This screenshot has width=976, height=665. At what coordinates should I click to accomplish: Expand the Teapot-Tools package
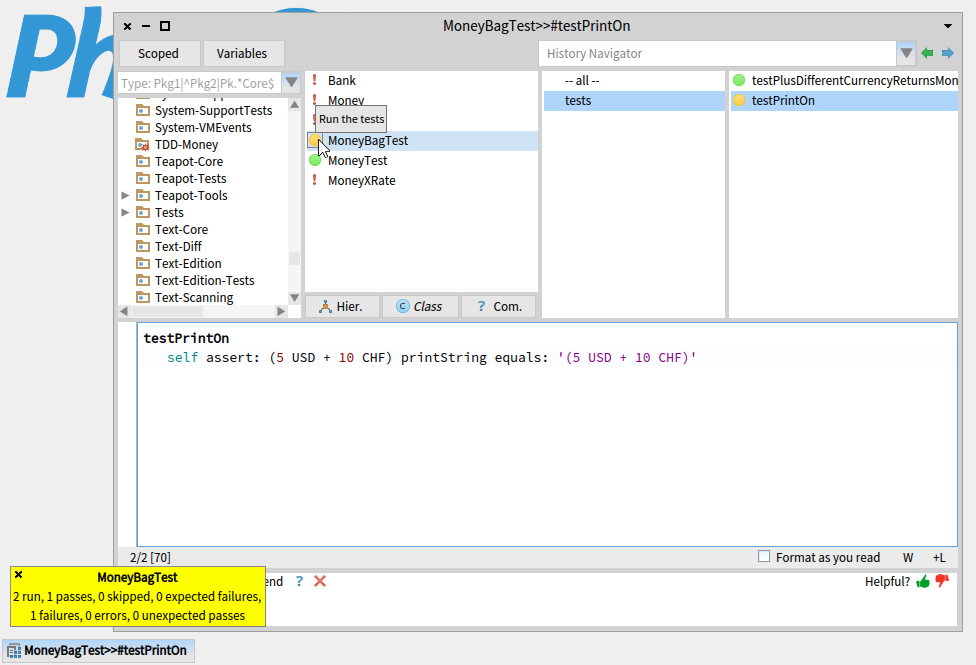click(x=125, y=196)
